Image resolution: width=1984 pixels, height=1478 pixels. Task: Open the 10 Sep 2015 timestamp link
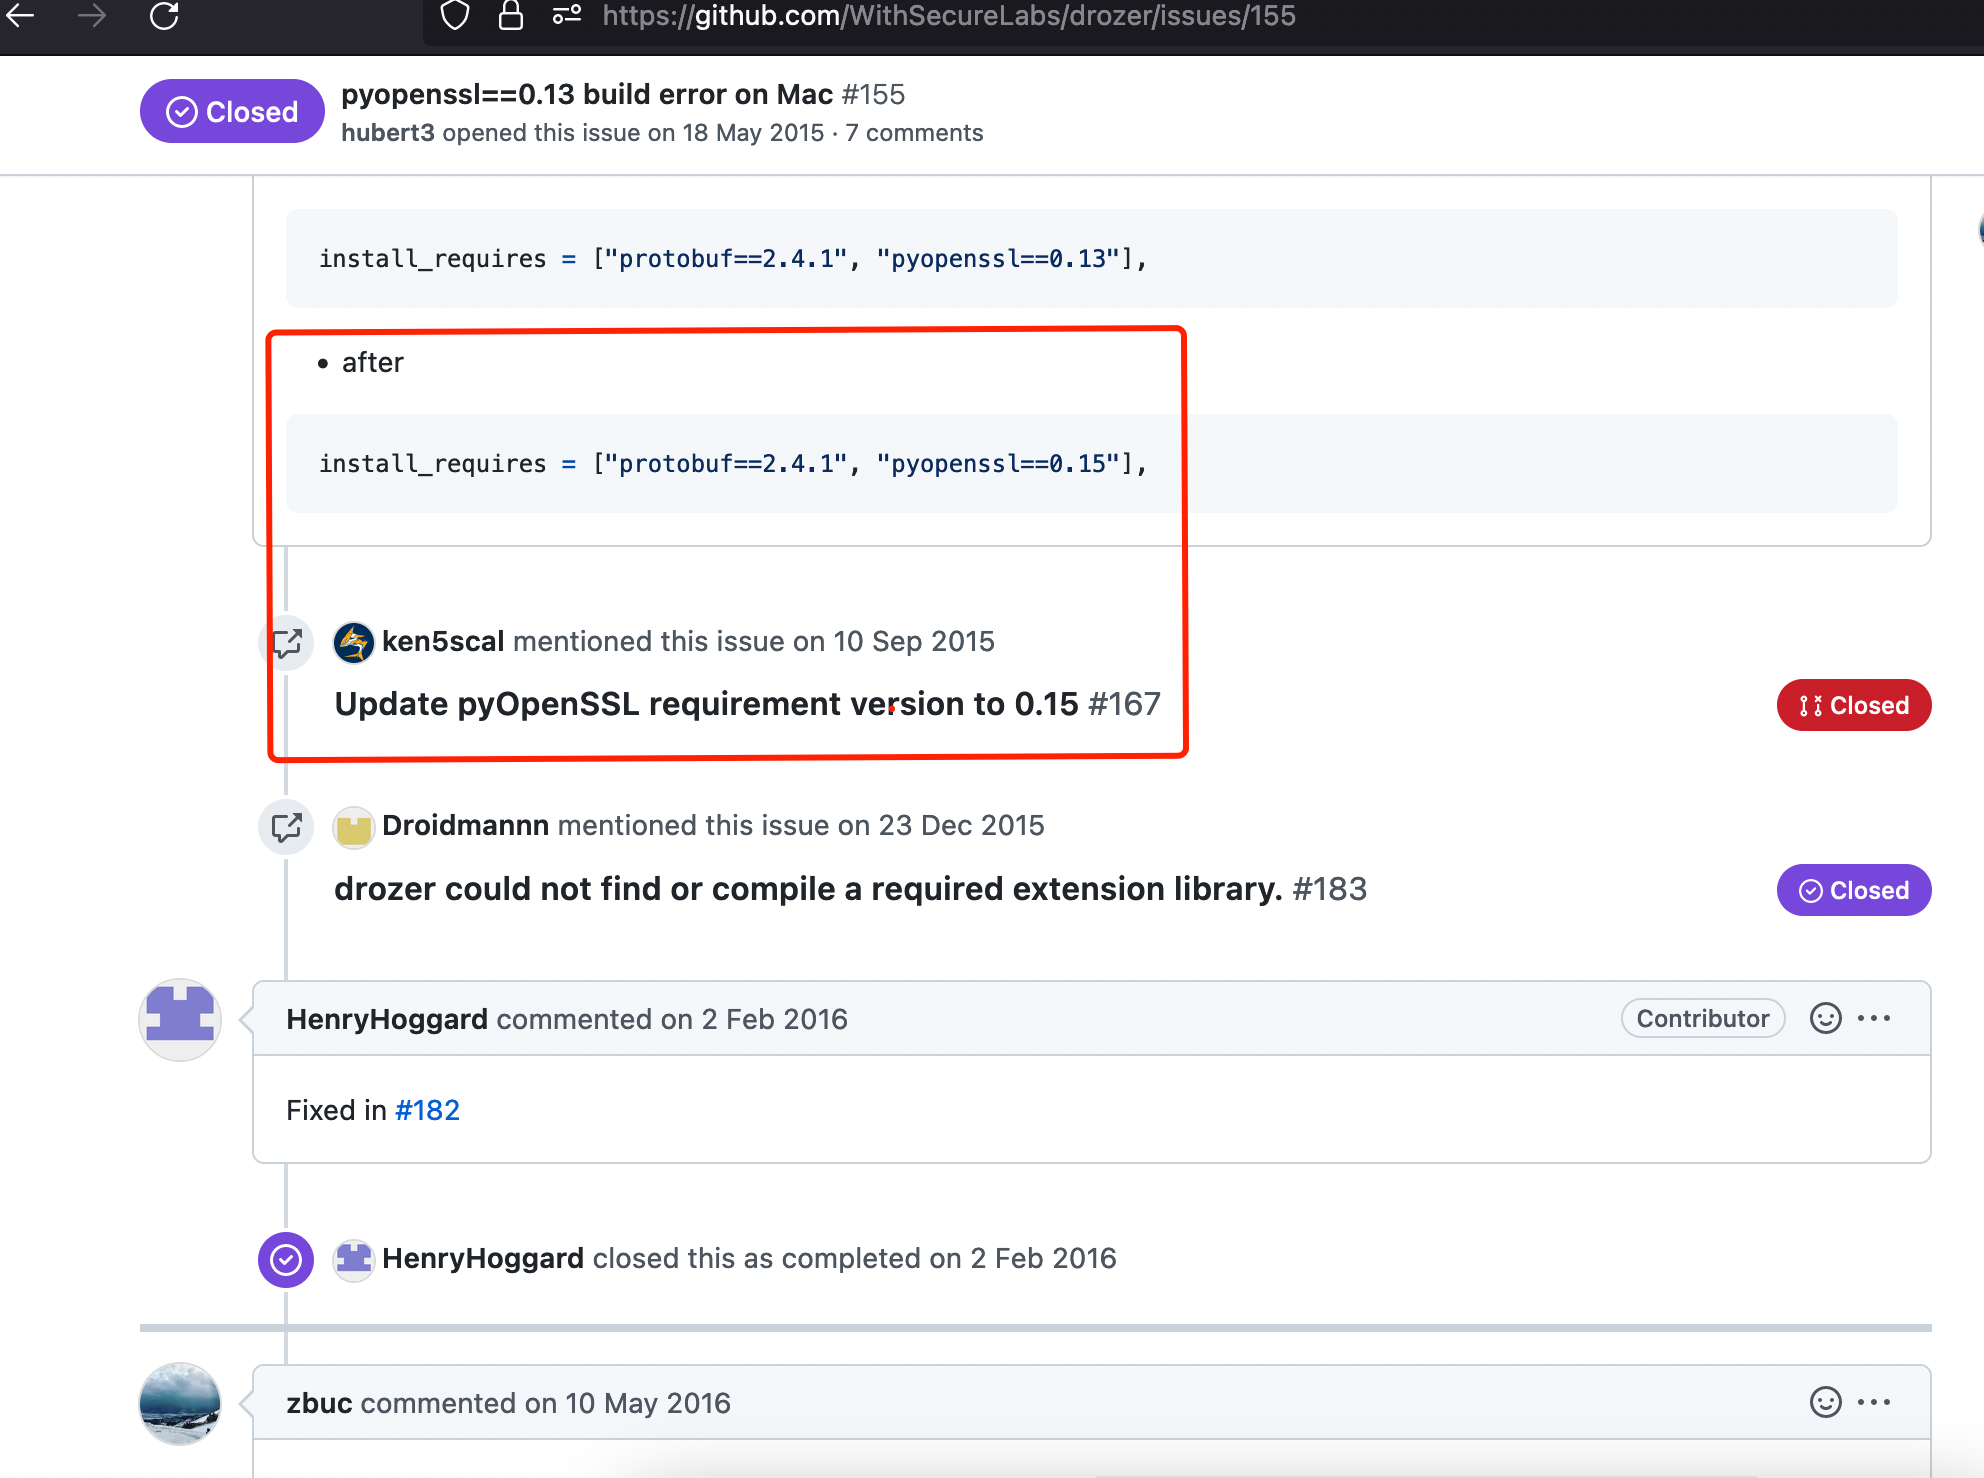point(914,641)
